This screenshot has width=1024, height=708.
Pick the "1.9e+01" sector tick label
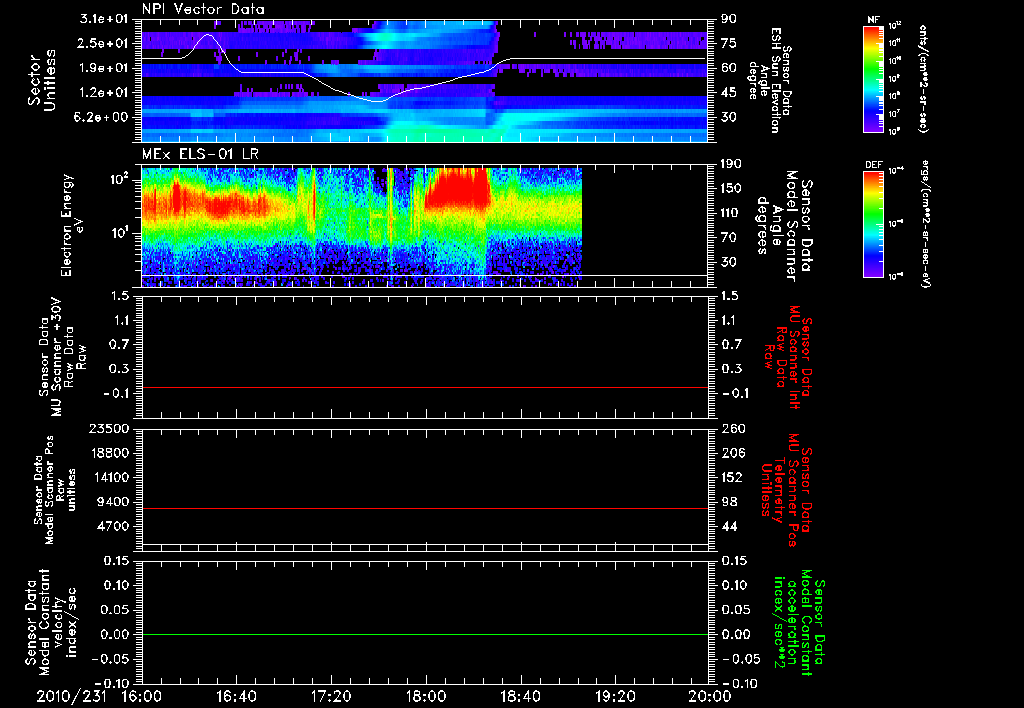104,68
